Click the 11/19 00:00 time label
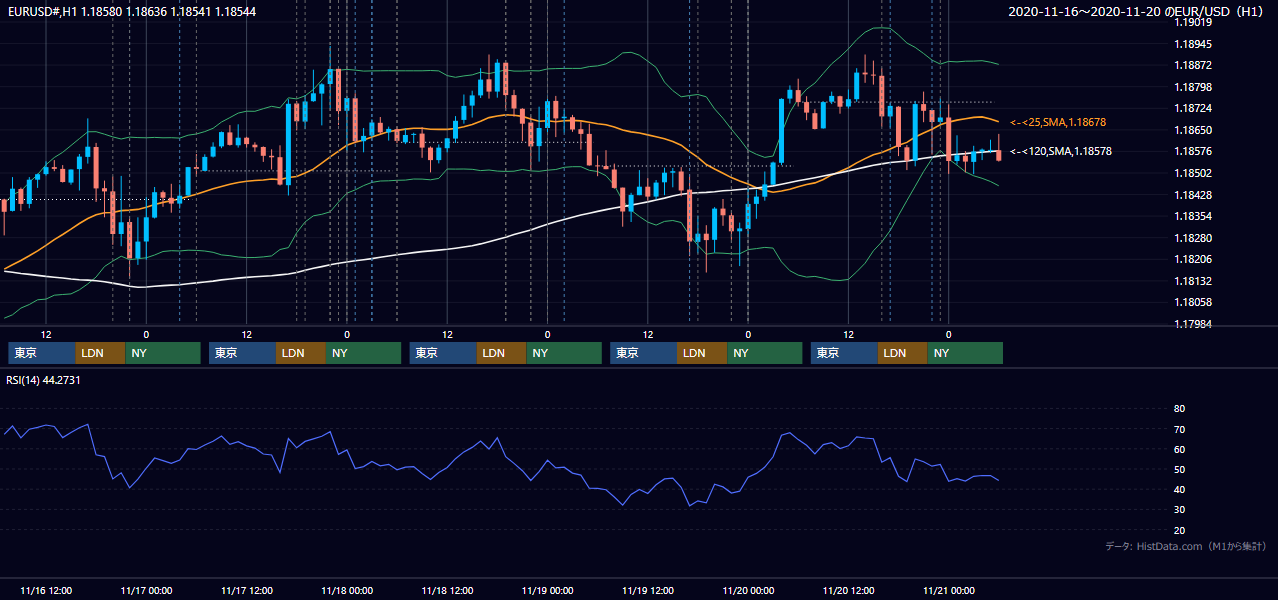The width and height of the screenshot is (1278, 600). click(x=548, y=590)
